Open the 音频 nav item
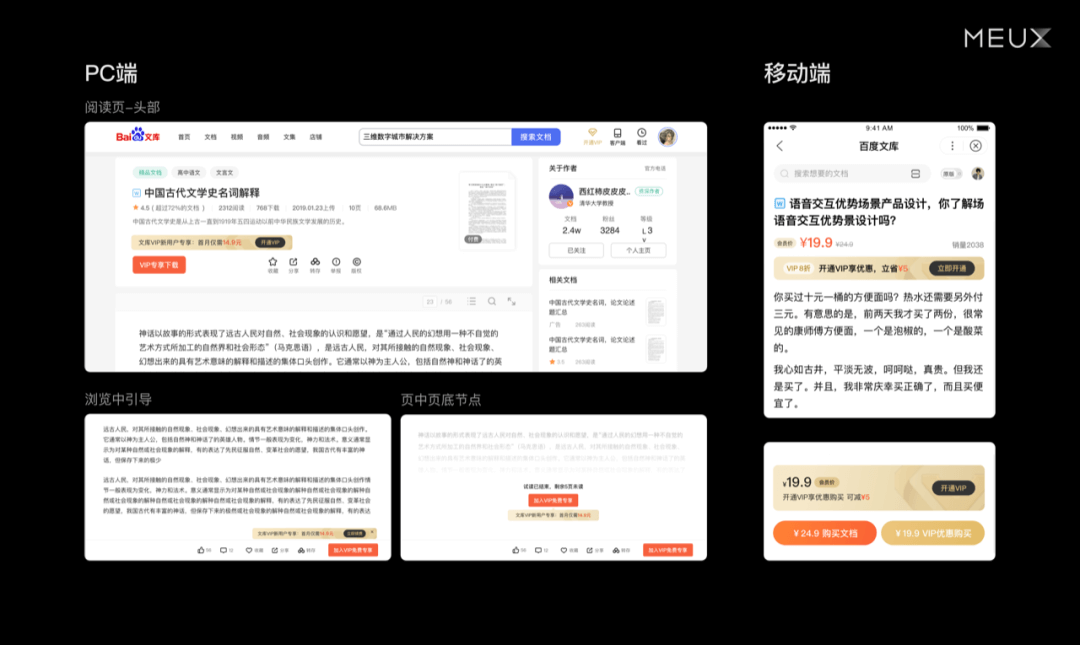The height and width of the screenshot is (645, 1080). pyautogui.click(x=263, y=137)
